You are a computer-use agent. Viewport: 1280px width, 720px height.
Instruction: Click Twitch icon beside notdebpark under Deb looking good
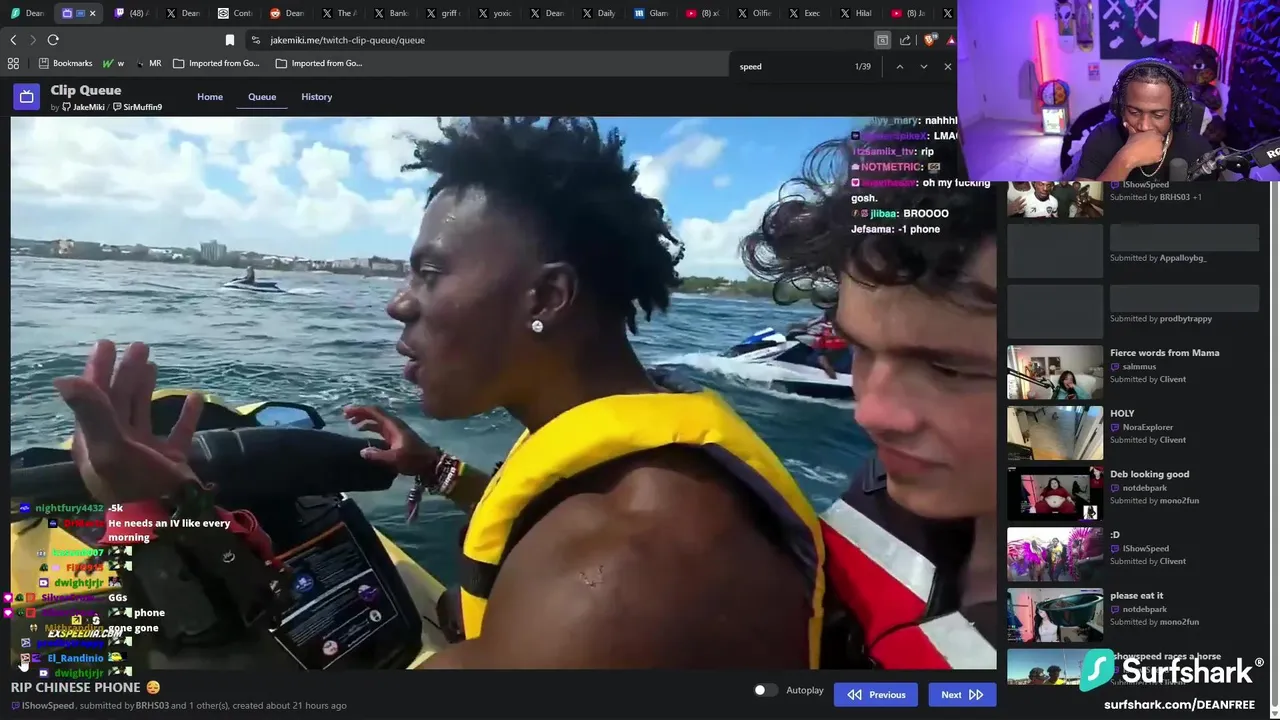(1115, 488)
